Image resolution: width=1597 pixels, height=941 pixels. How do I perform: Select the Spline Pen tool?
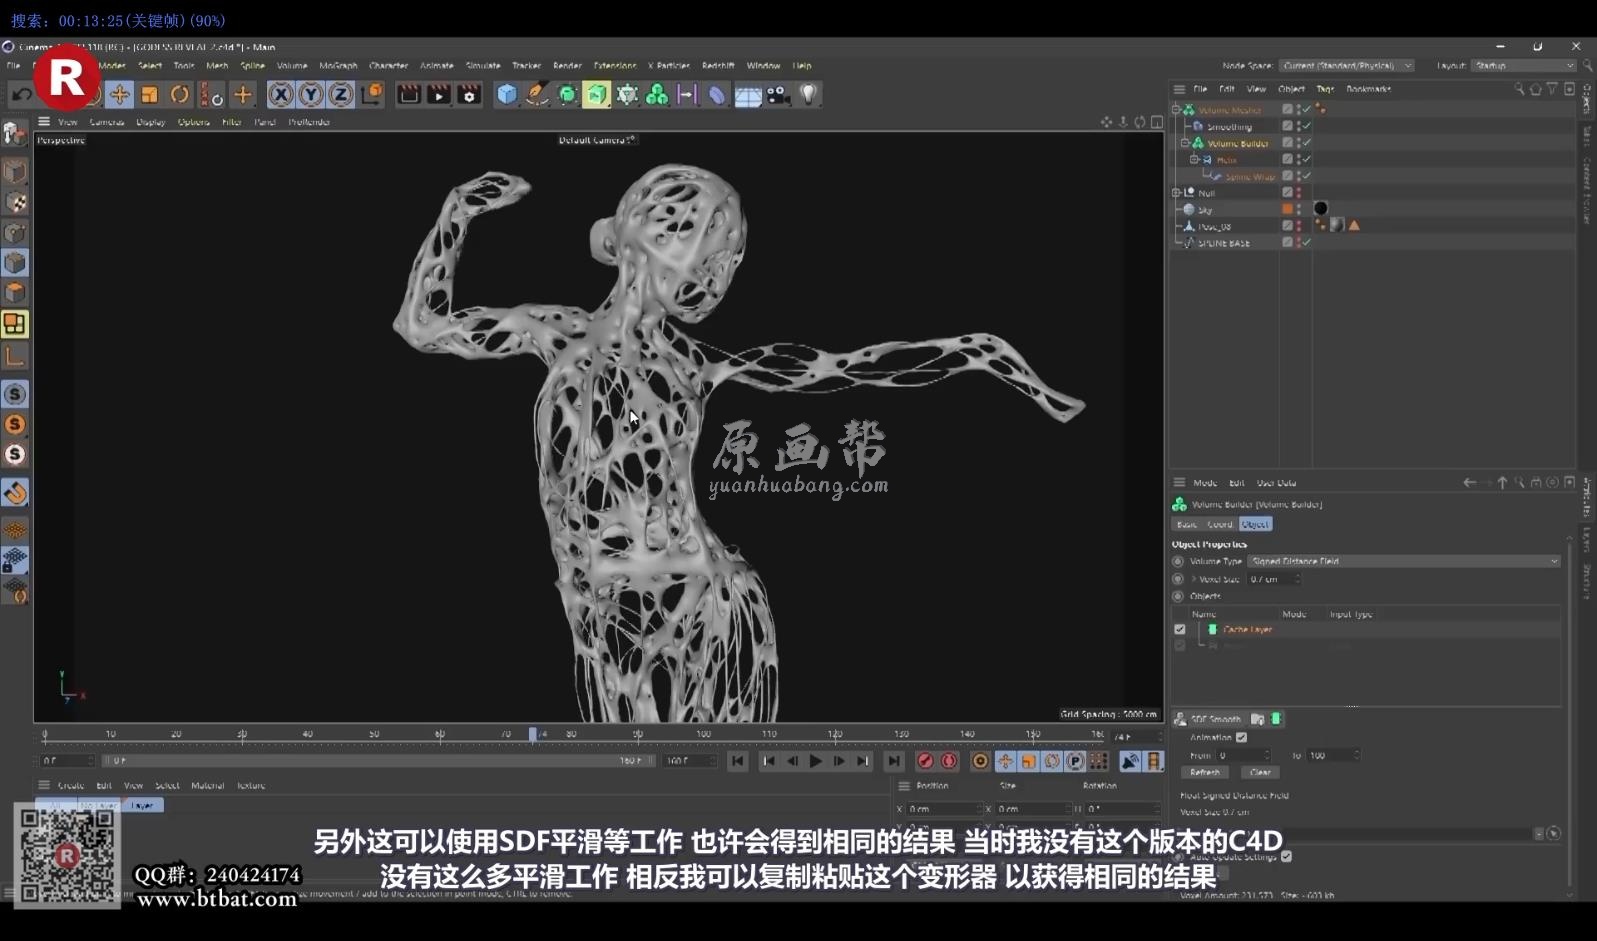point(537,94)
